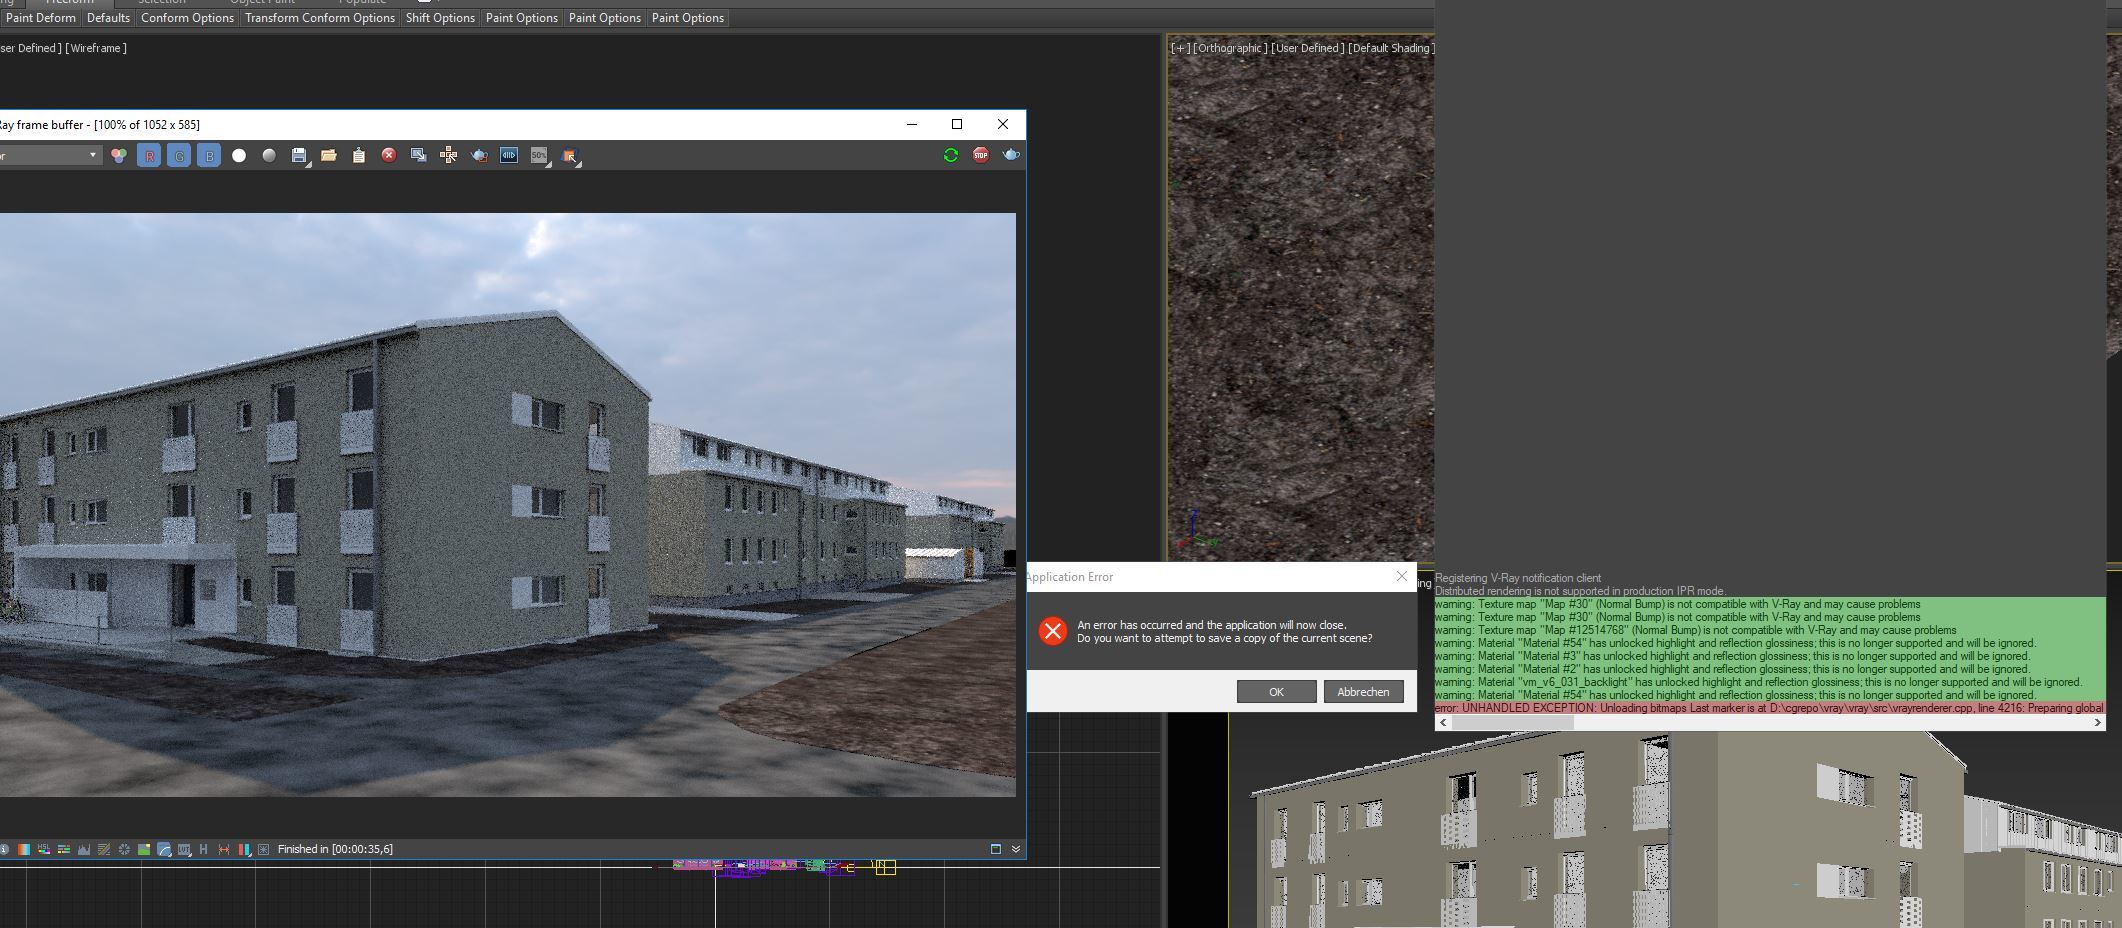Viewport: 2122px width, 928px height.
Task: Select the render-last pointer icon
Action: pyautogui.click(x=571, y=156)
